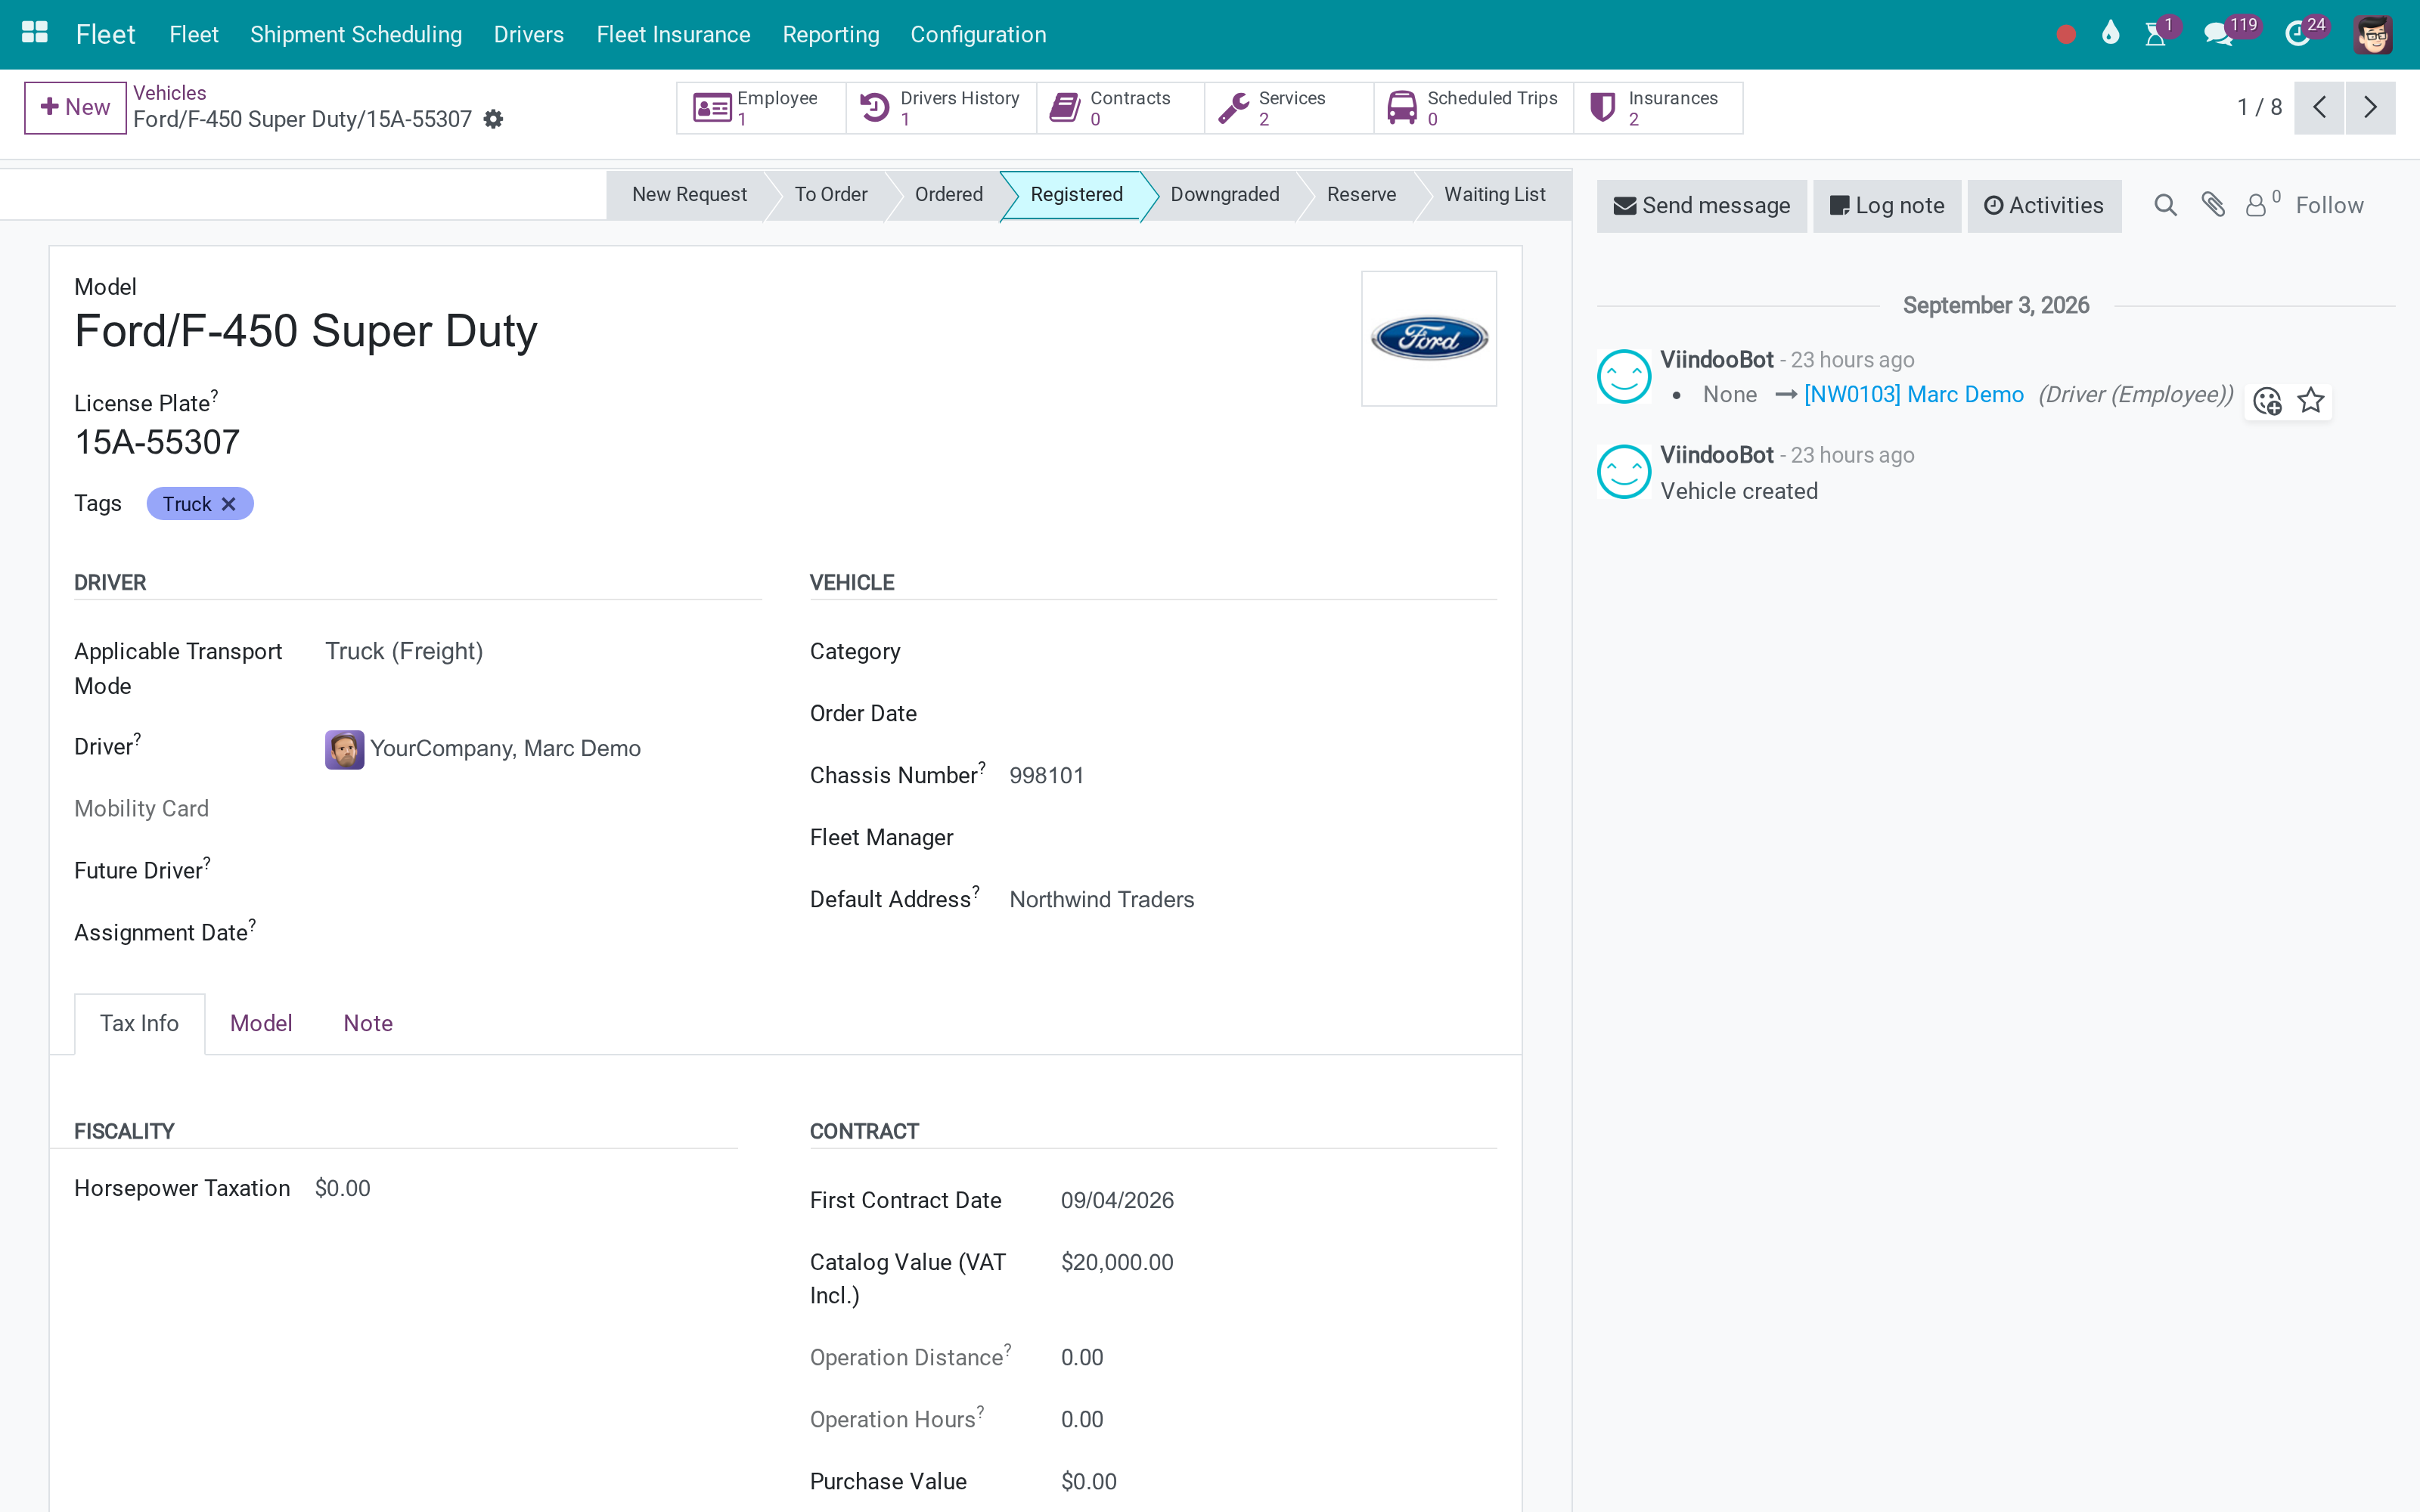Edit First Contract Date 09/04/2026
2420x1512 pixels.
tap(1117, 1201)
